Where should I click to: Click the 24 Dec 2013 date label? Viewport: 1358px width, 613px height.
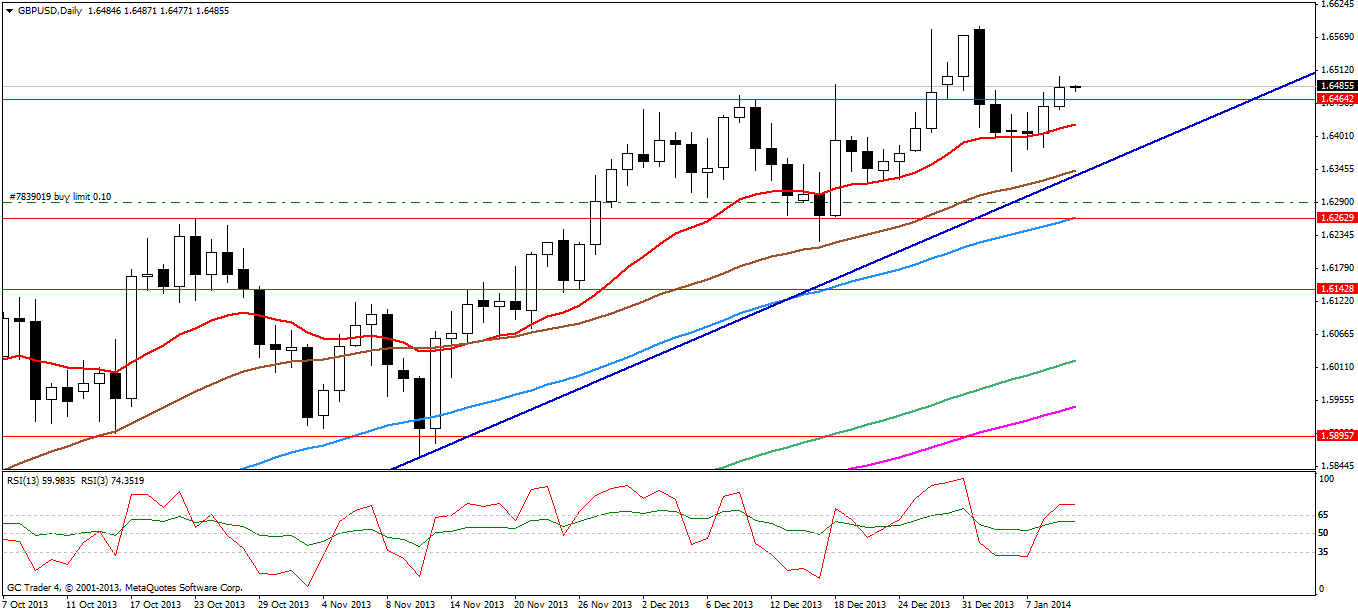pyautogui.click(x=925, y=605)
